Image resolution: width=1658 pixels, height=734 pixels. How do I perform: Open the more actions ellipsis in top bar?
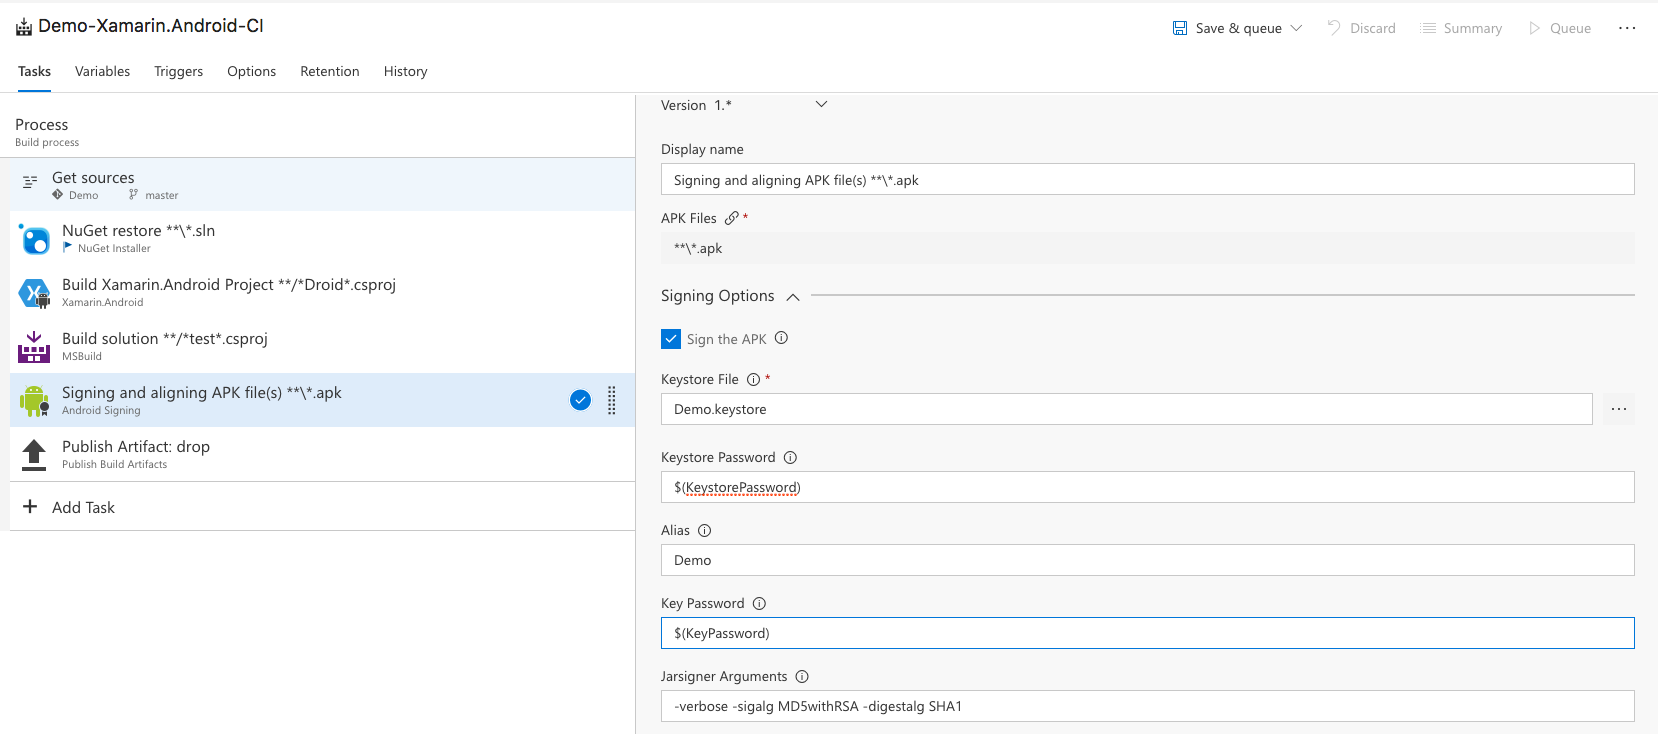pos(1627,28)
